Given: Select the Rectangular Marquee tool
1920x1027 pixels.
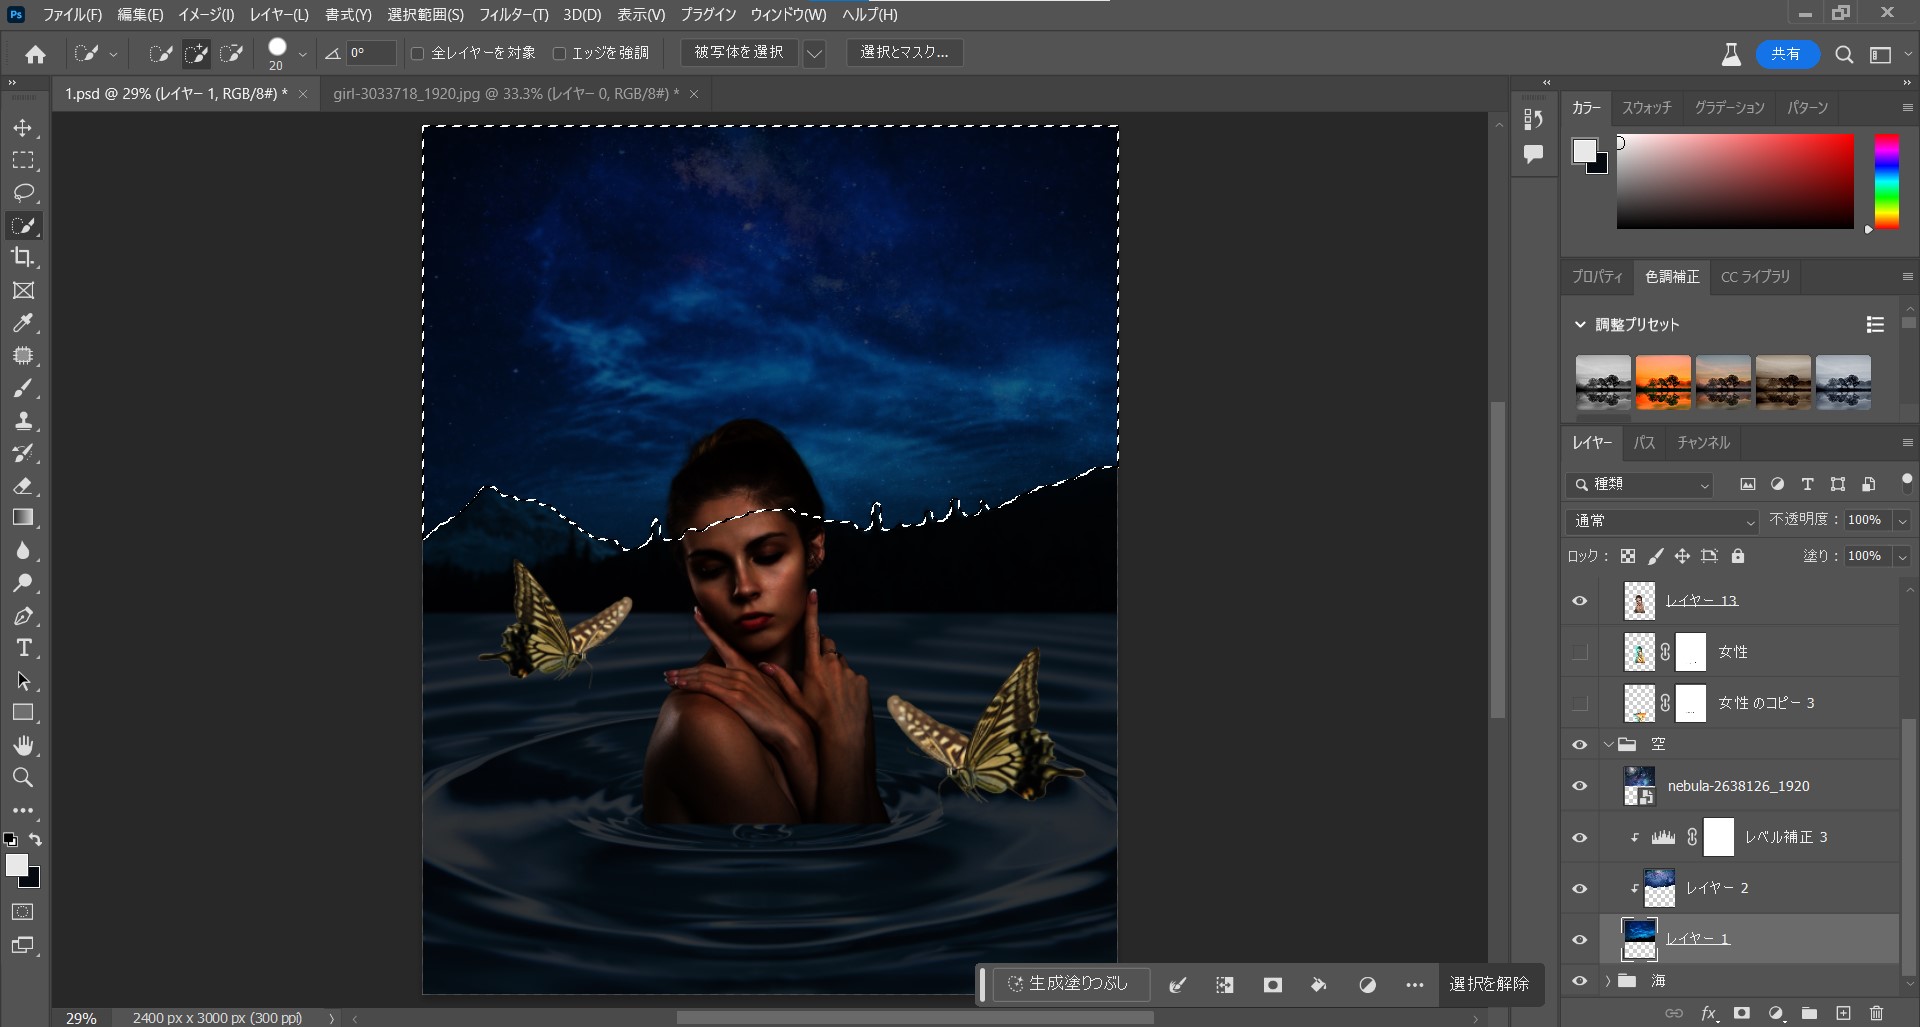Looking at the screenshot, I should pos(23,160).
